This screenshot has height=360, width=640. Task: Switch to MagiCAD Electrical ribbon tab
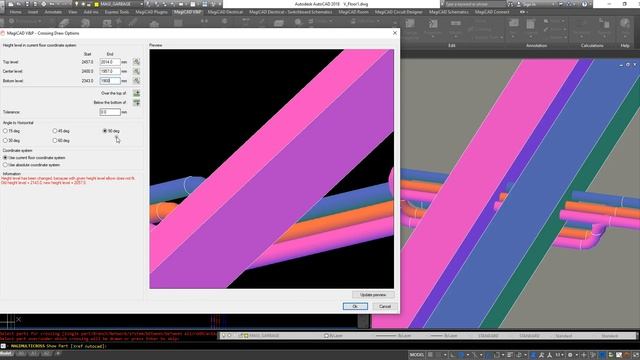coord(225,12)
